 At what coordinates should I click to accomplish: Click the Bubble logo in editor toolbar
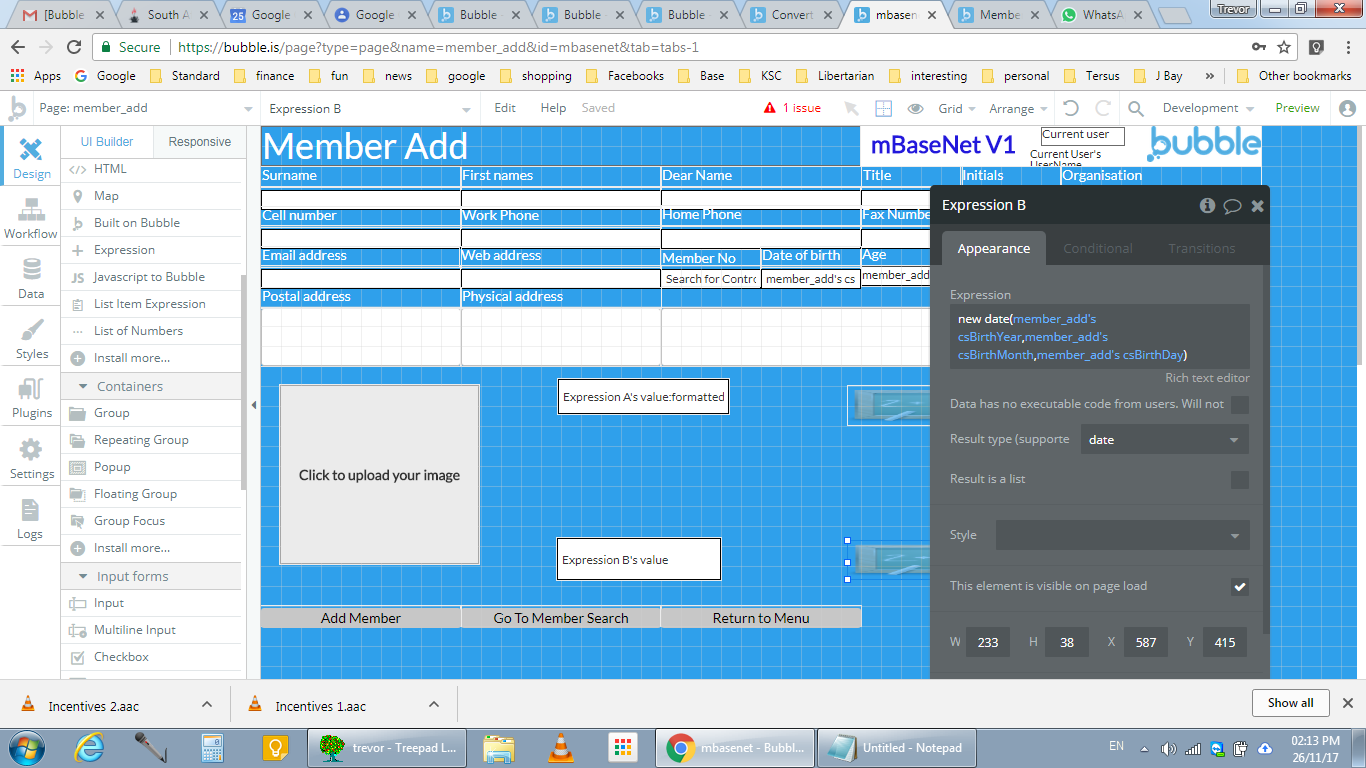click(17, 108)
